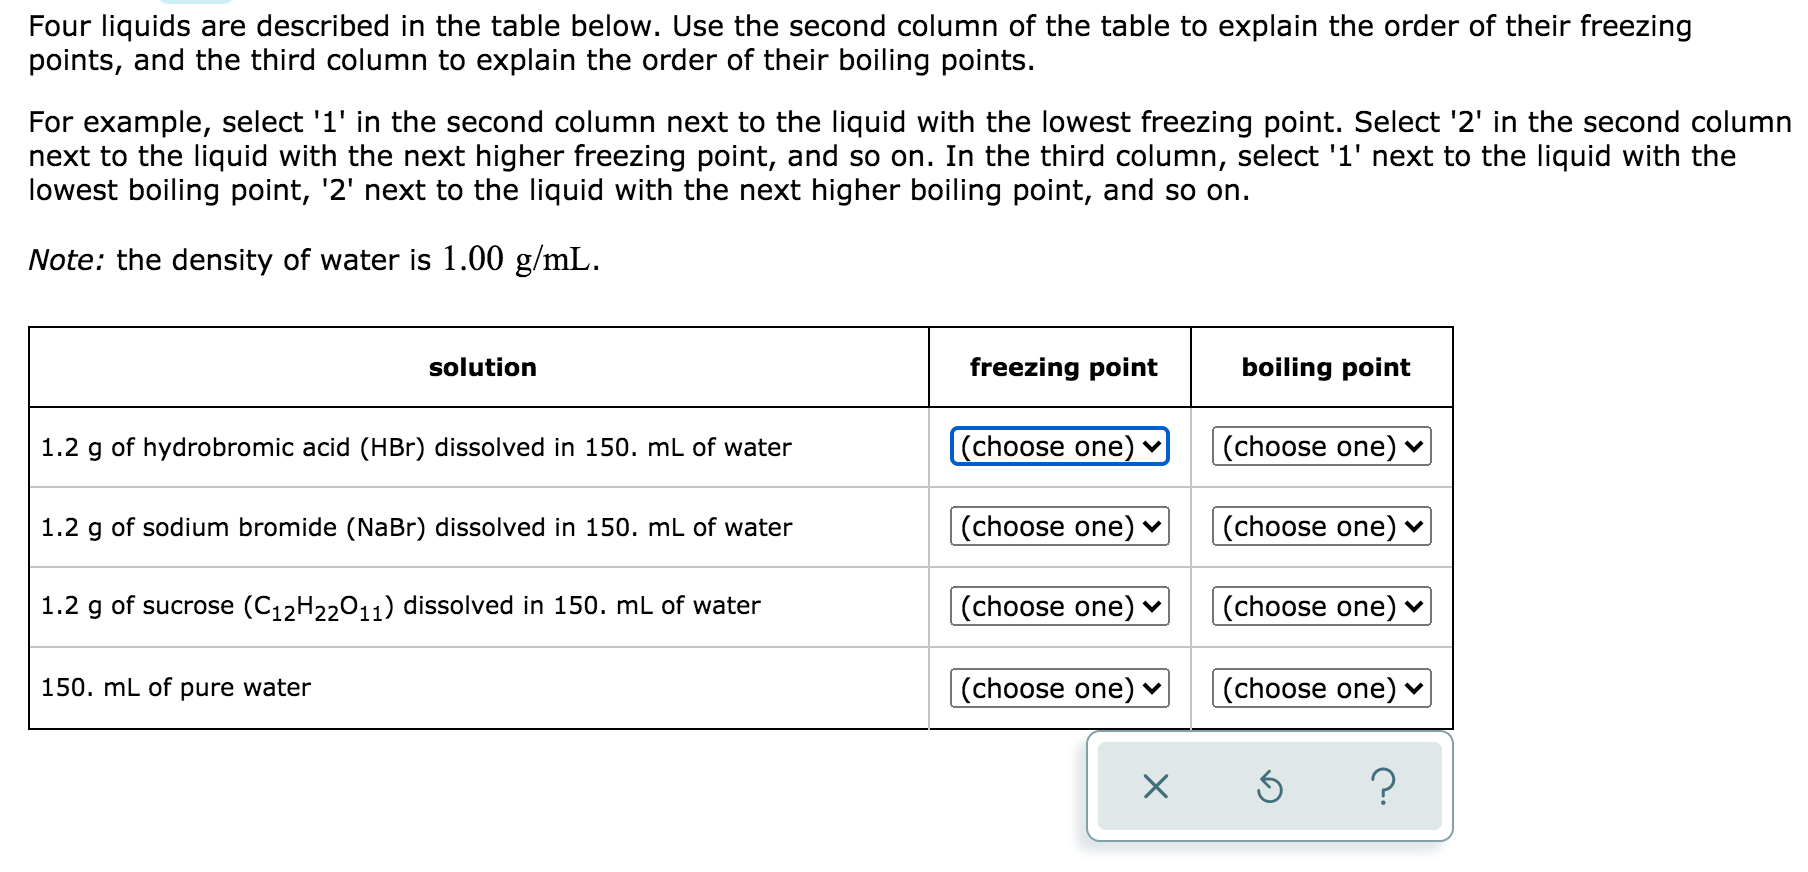Choose pure water freezing point dropdown

(x=1060, y=688)
